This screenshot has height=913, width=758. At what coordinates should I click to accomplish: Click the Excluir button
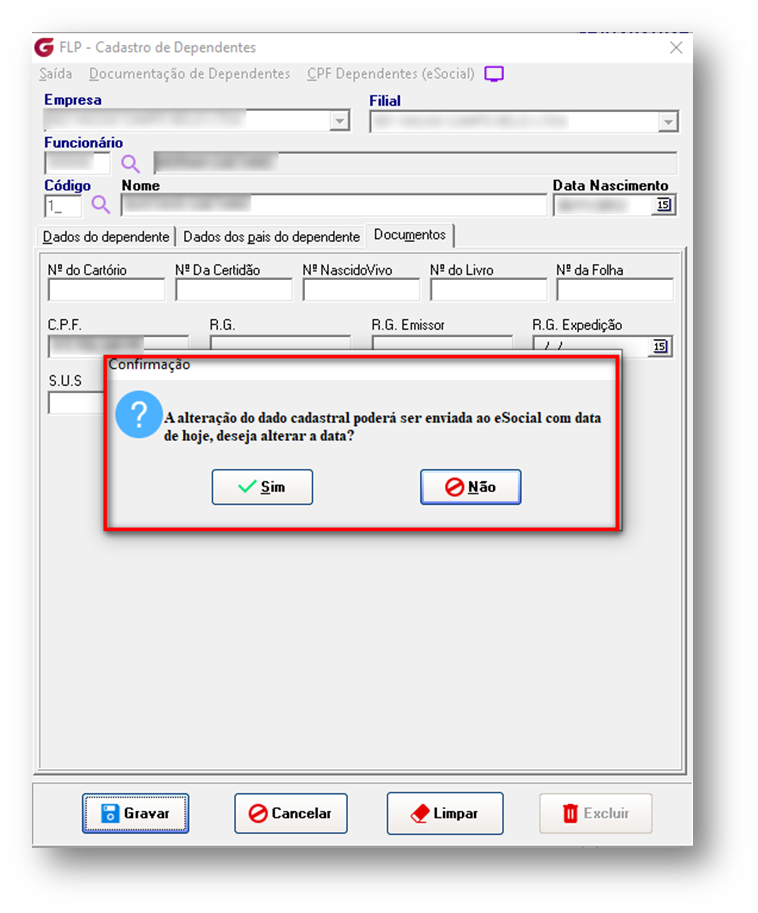(x=596, y=813)
